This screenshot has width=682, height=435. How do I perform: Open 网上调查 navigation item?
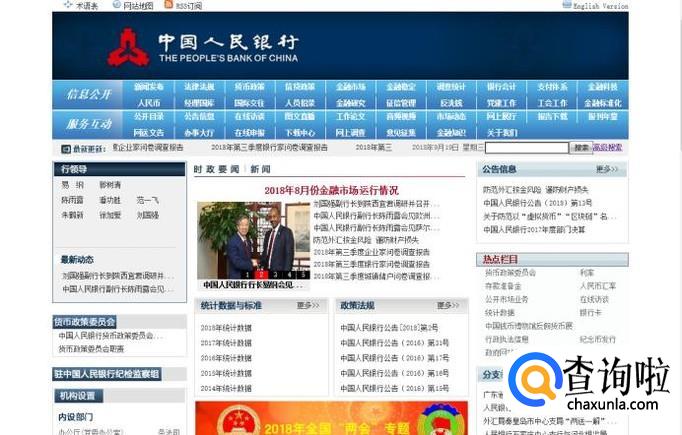click(x=351, y=133)
